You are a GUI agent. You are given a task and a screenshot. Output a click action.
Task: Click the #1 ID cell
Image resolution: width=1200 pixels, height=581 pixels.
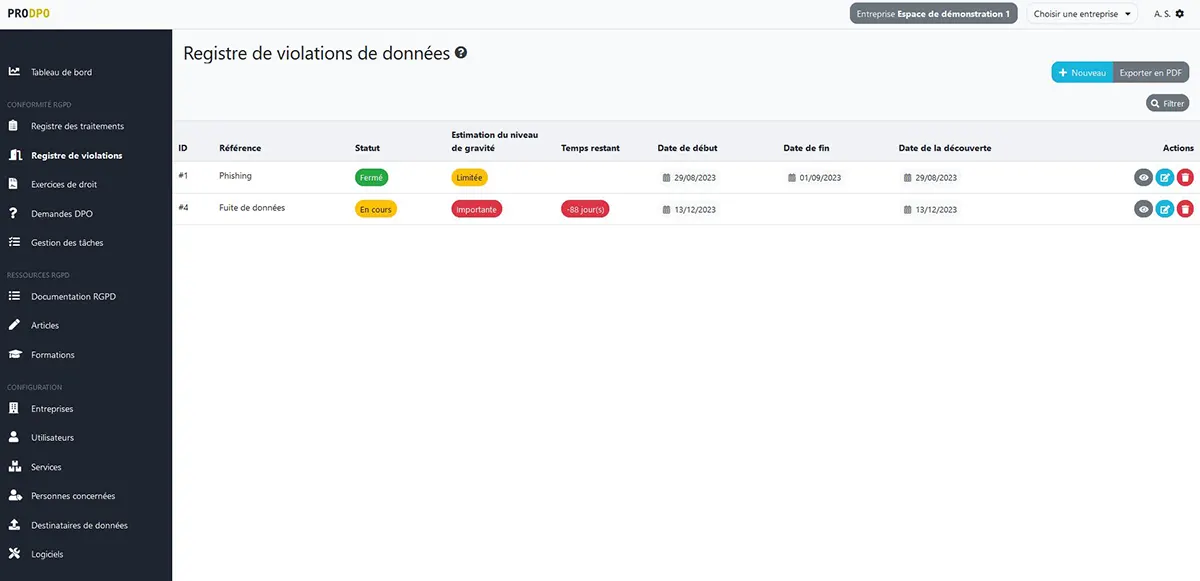point(183,175)
